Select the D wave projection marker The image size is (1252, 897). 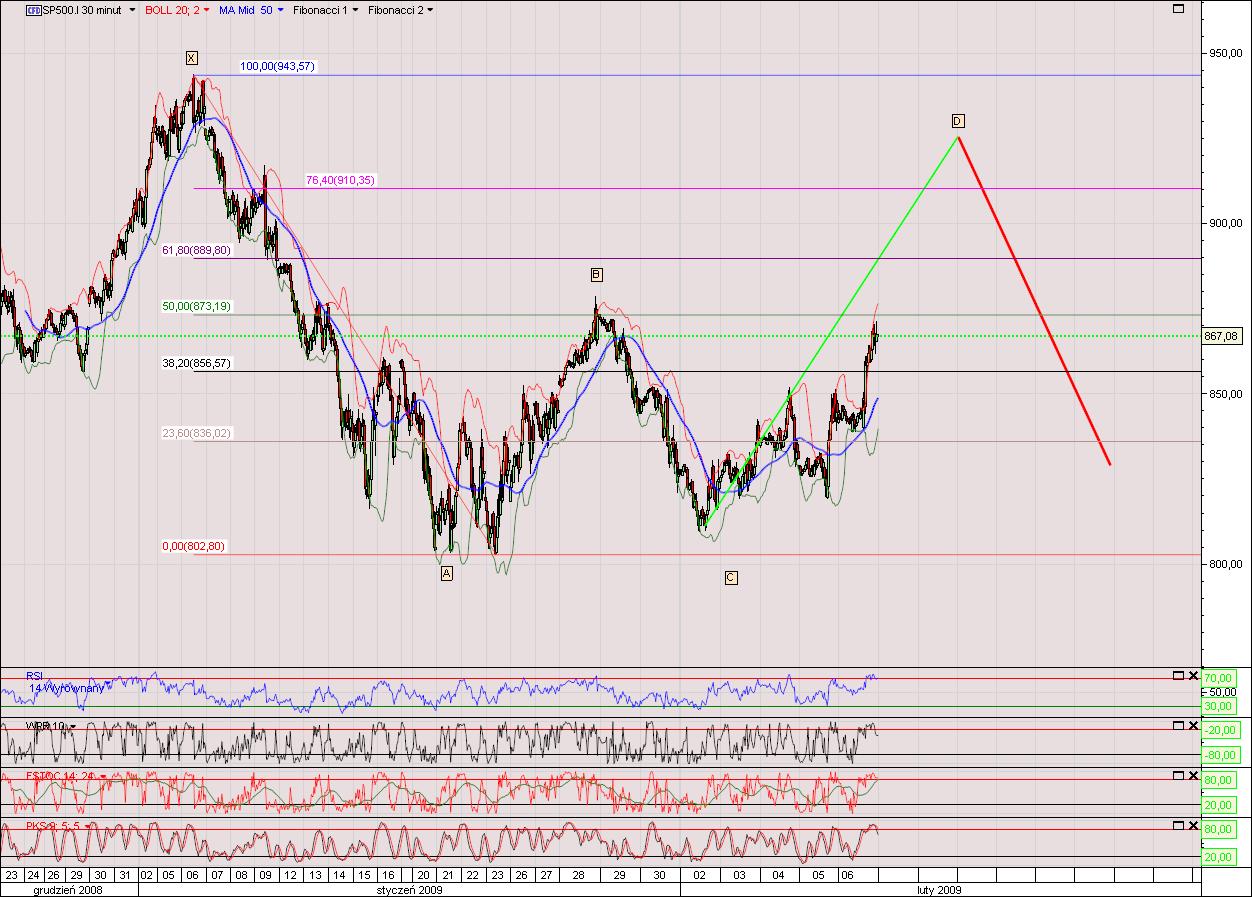[957, 121]
